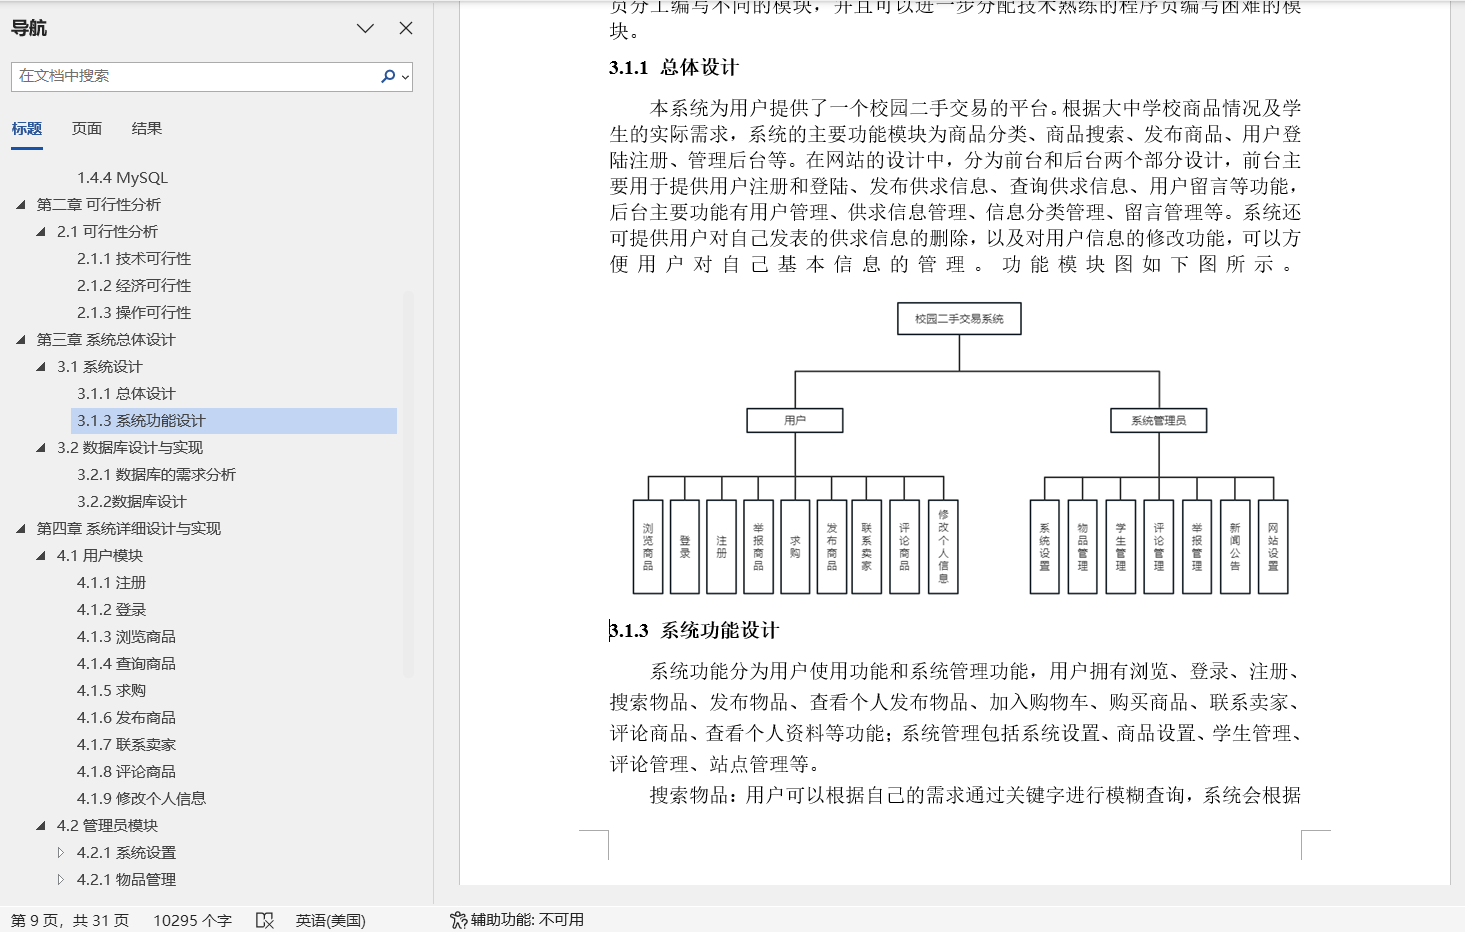Go to 4.1.6 发布商品 heading
This screenshot has width=1465, height=932.
tap(126, 718)
